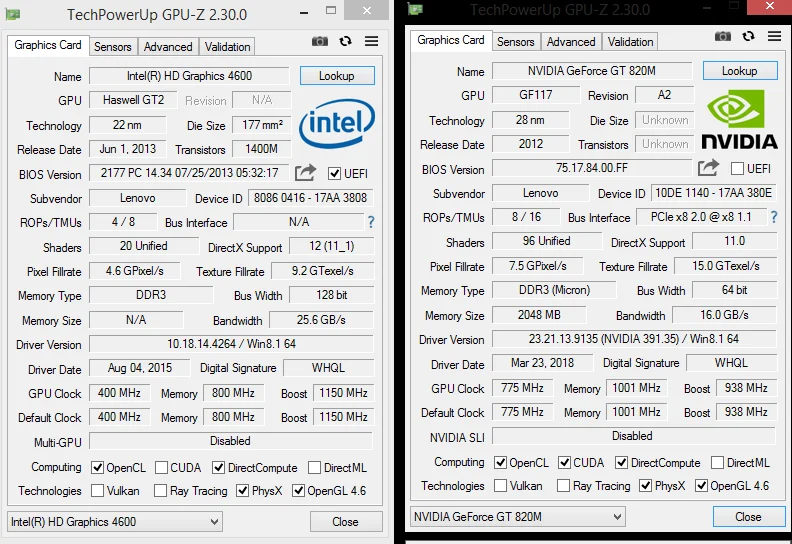Toggle the Ray Tracing checkbox in the NVIDIA window
Image resolution: width=792 pixels, height=544 pixels.
tap(563, 485)
